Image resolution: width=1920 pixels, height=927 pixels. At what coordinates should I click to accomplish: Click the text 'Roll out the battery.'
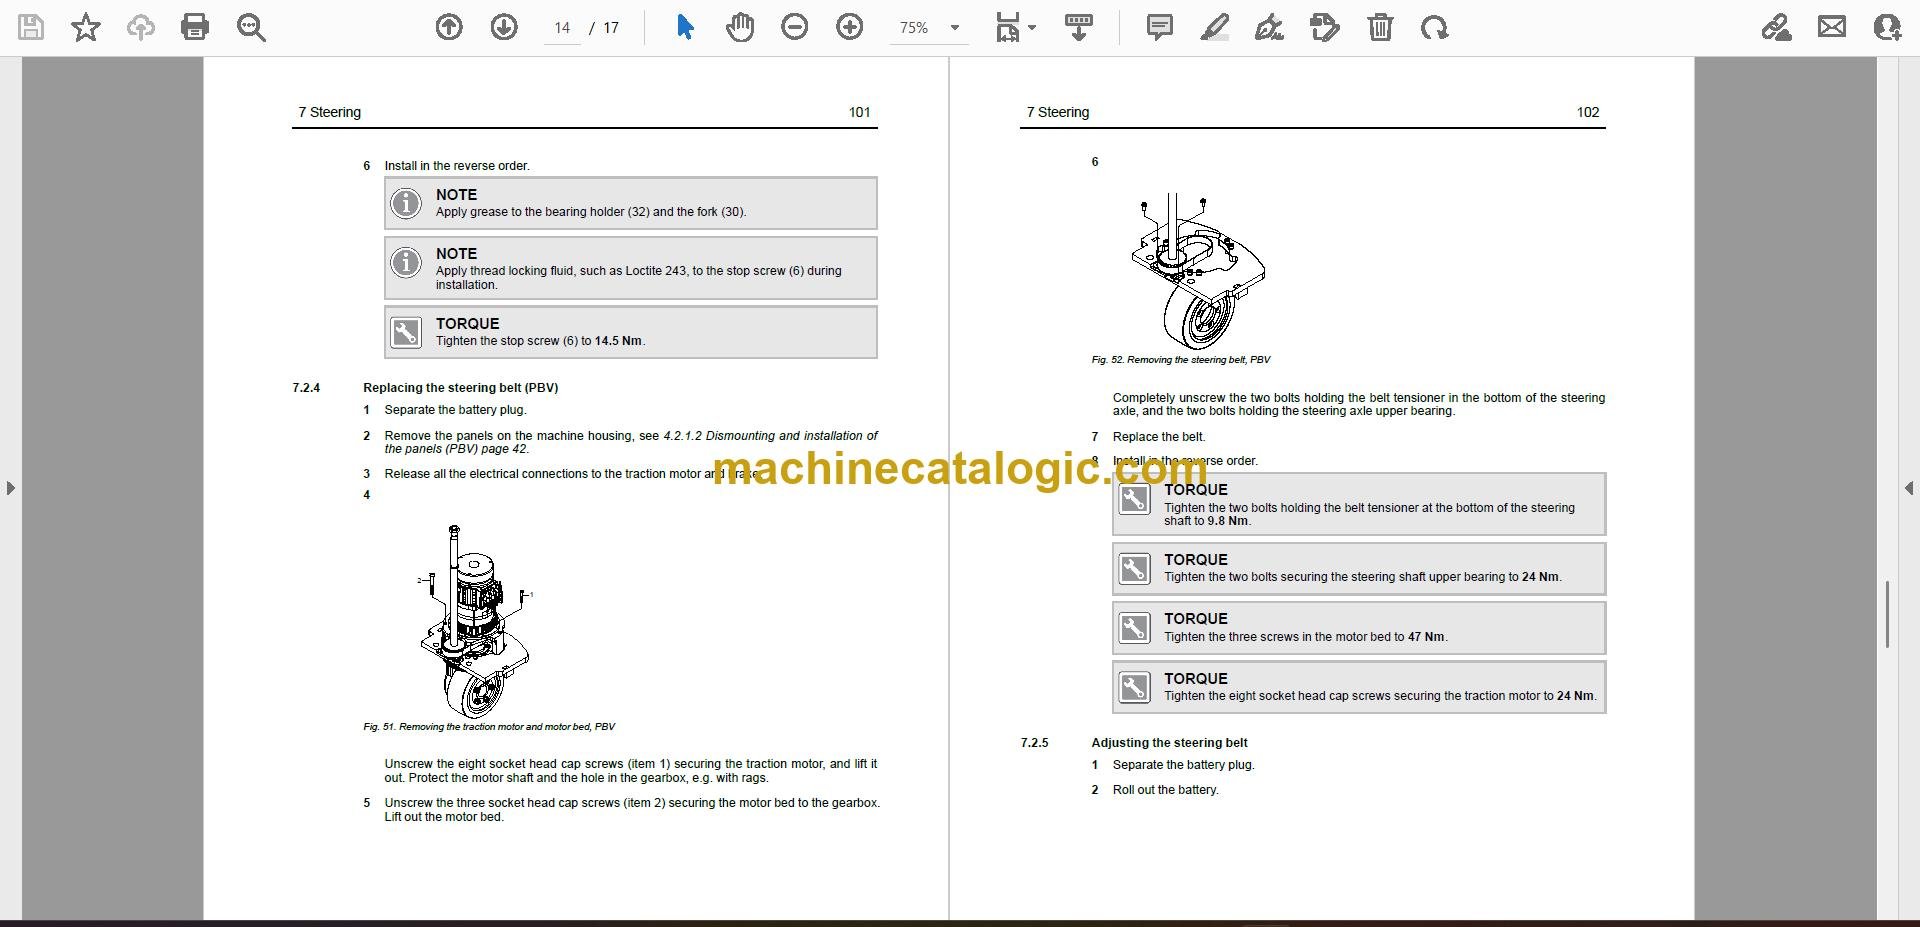[x=1165, y=790]
